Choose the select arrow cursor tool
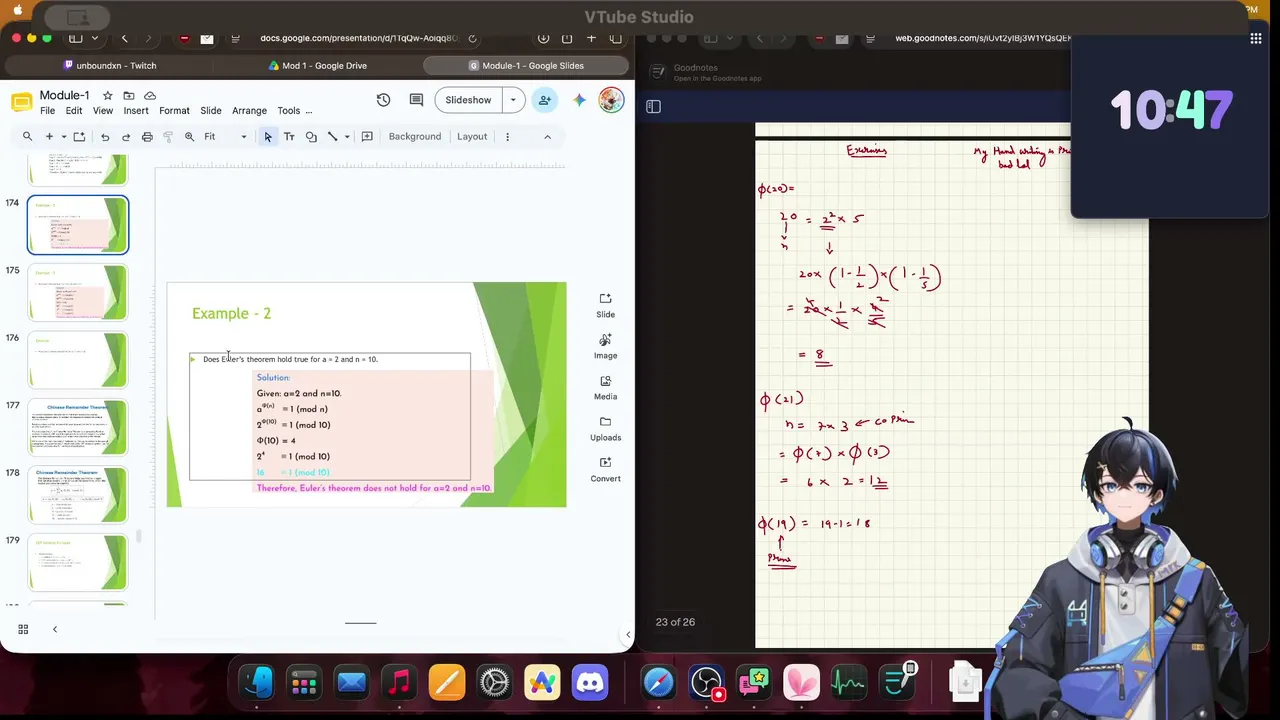 pyautogui.click(x=268, y=137)
